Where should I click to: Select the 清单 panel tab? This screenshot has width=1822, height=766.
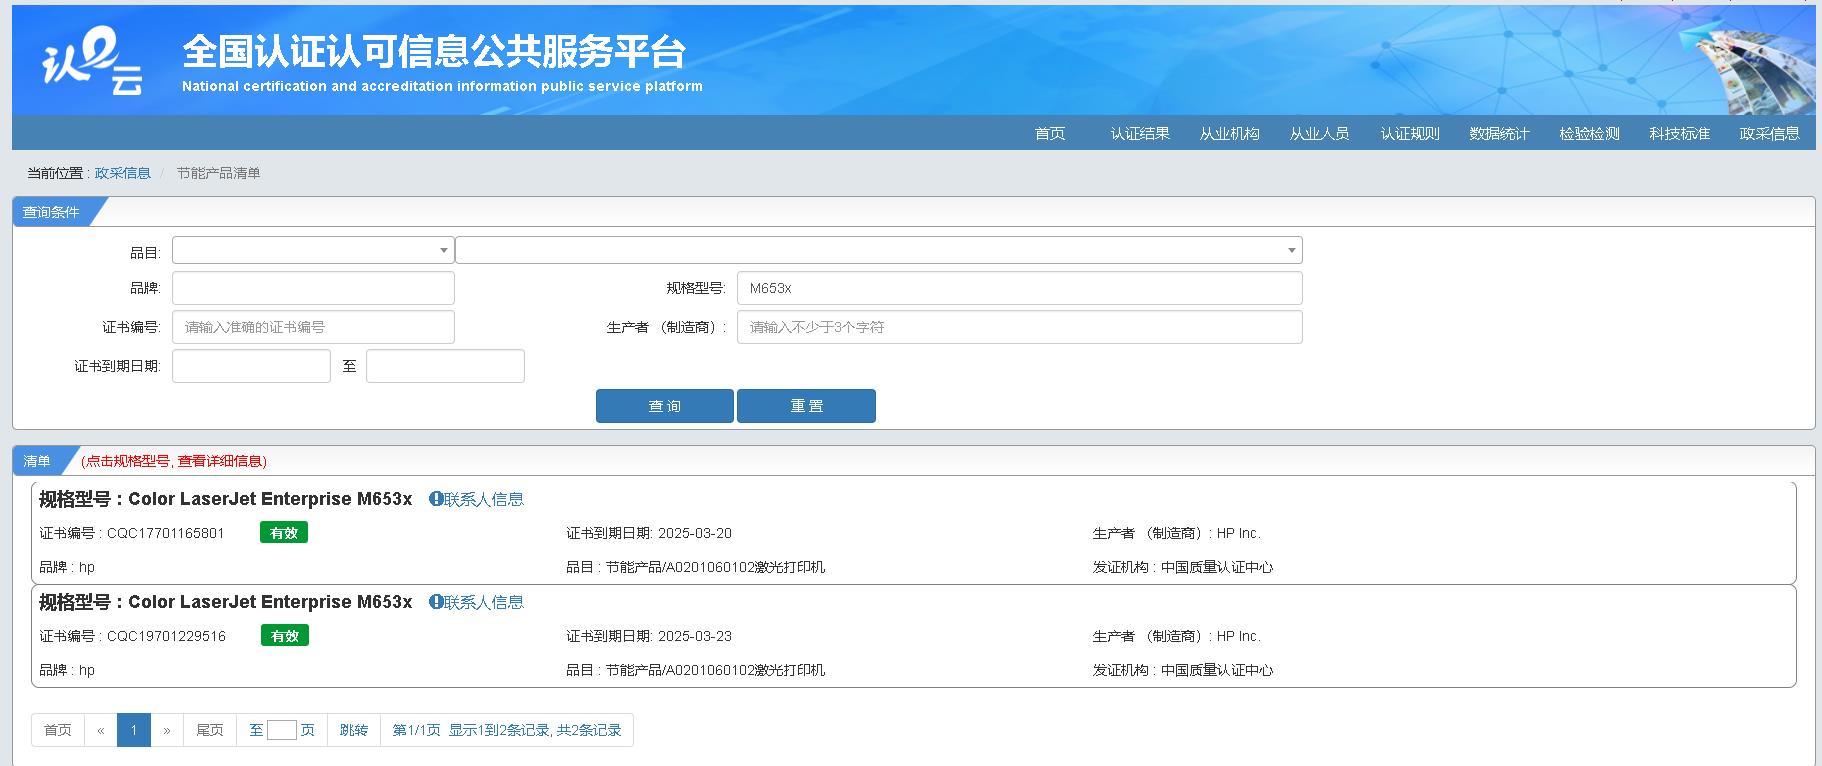click(37, 461)
